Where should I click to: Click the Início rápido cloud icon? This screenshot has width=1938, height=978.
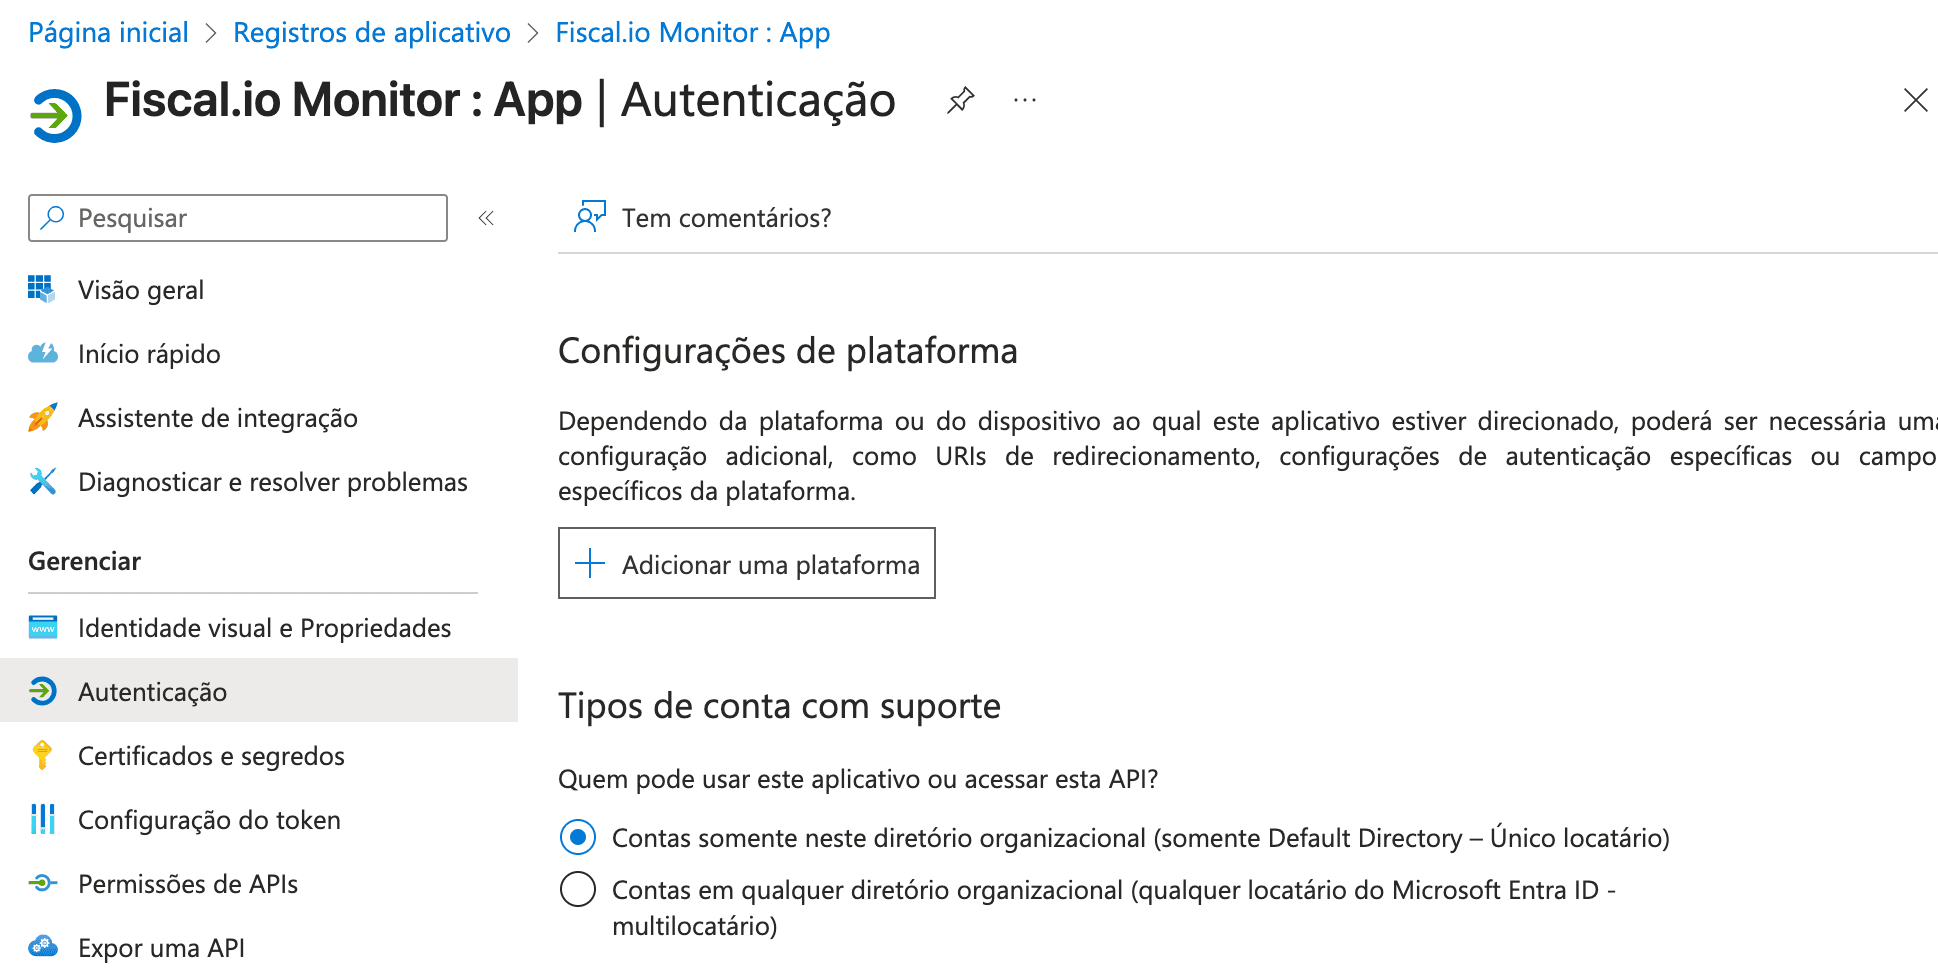42,354
